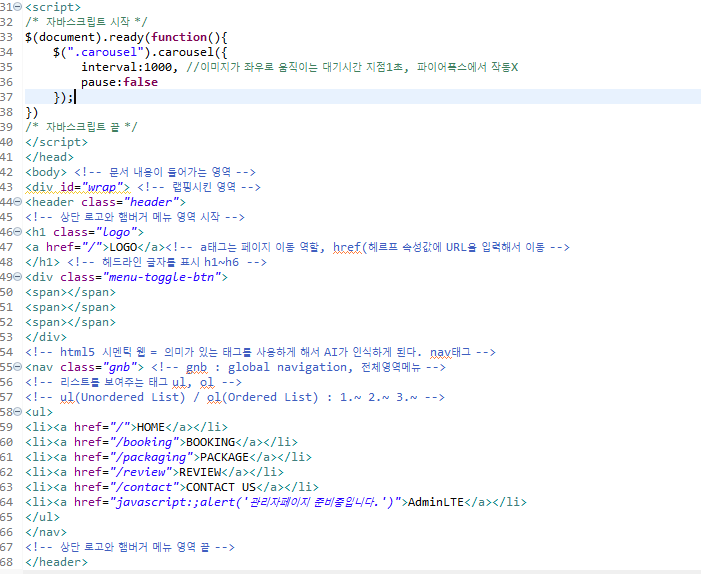
Task: Click 'interval:1000,' in the carousel options
Action: 130,67
